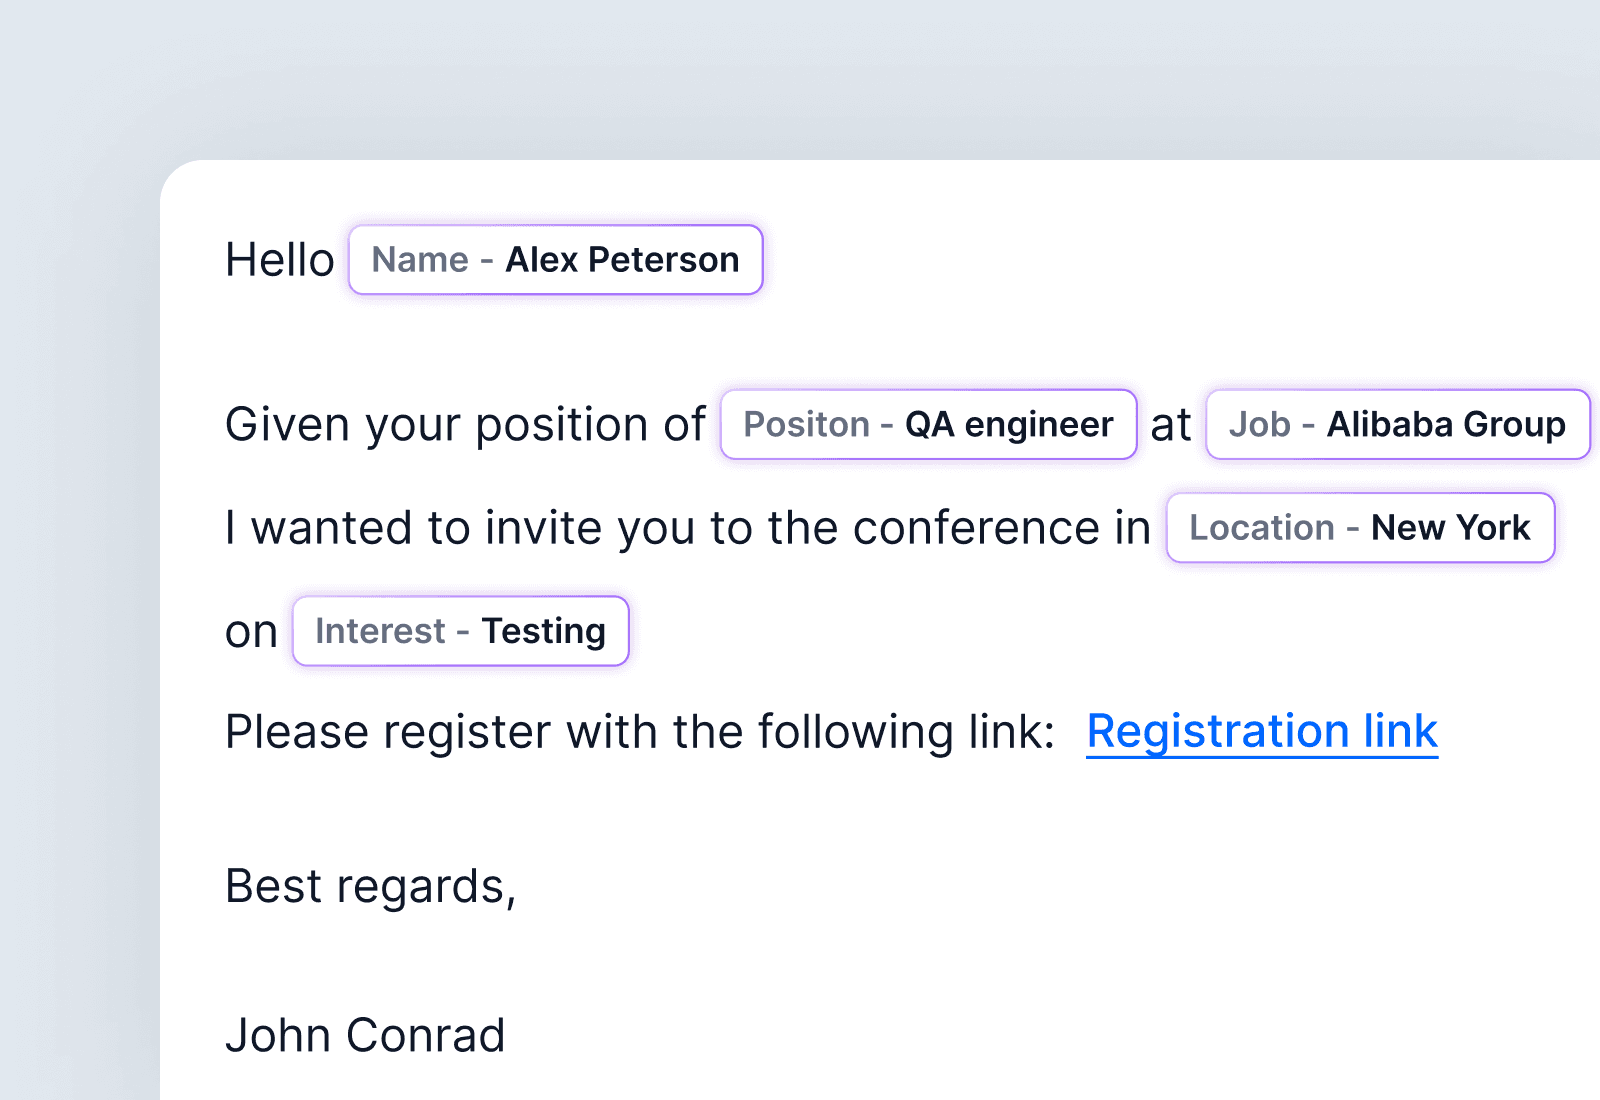Click the 'Alex Peterson' name value
The image size is (1600, 1100).
pyautogui.click(x=622, y=260)
